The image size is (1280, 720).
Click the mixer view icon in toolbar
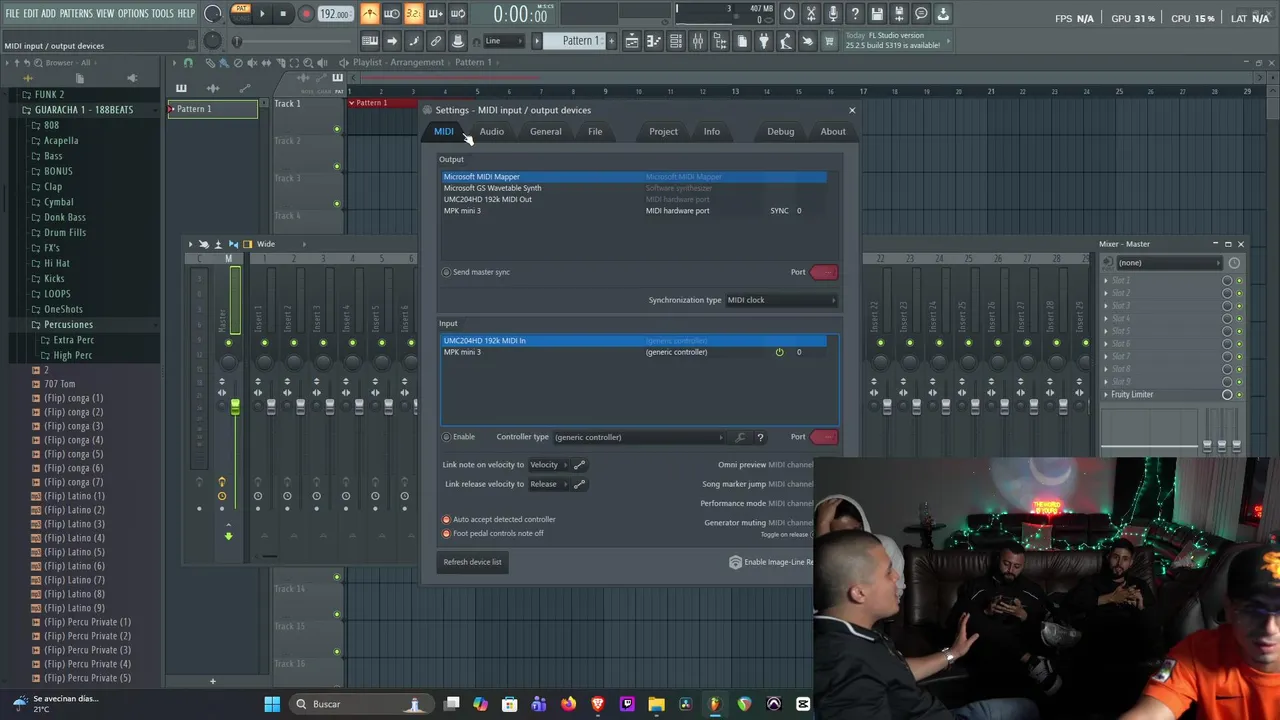coord(698,41)
